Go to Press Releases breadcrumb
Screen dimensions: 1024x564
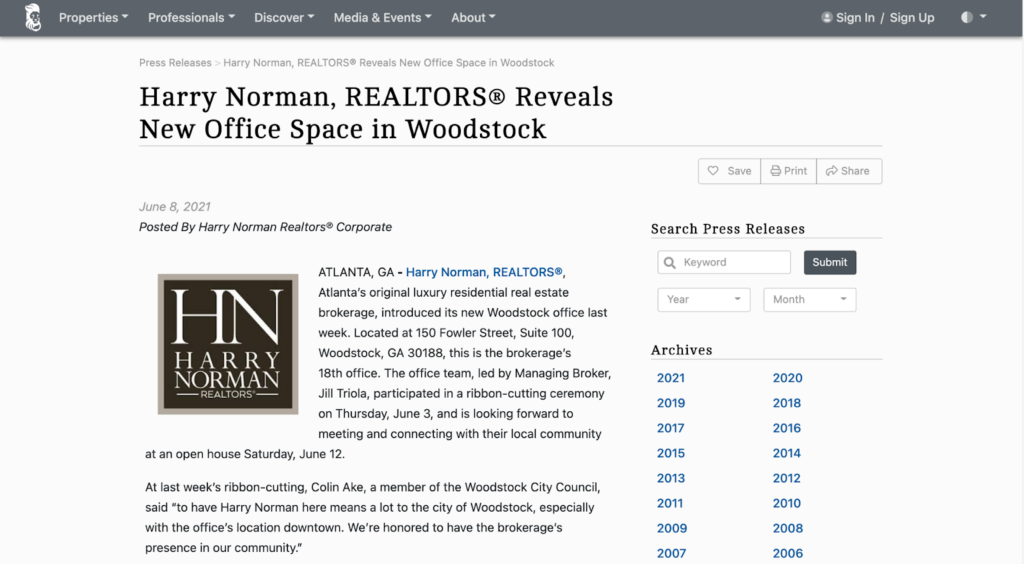click(x=175, y=63)
